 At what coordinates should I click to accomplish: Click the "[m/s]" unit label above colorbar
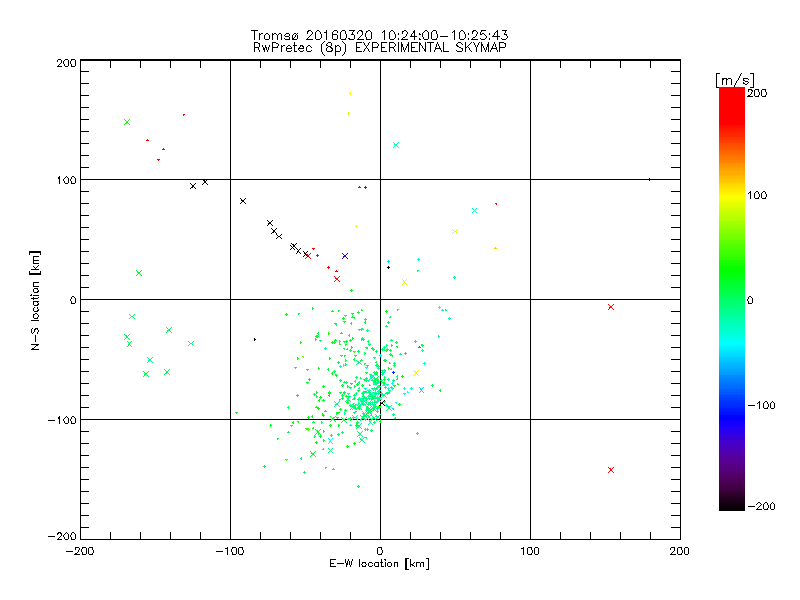[735, 80]
